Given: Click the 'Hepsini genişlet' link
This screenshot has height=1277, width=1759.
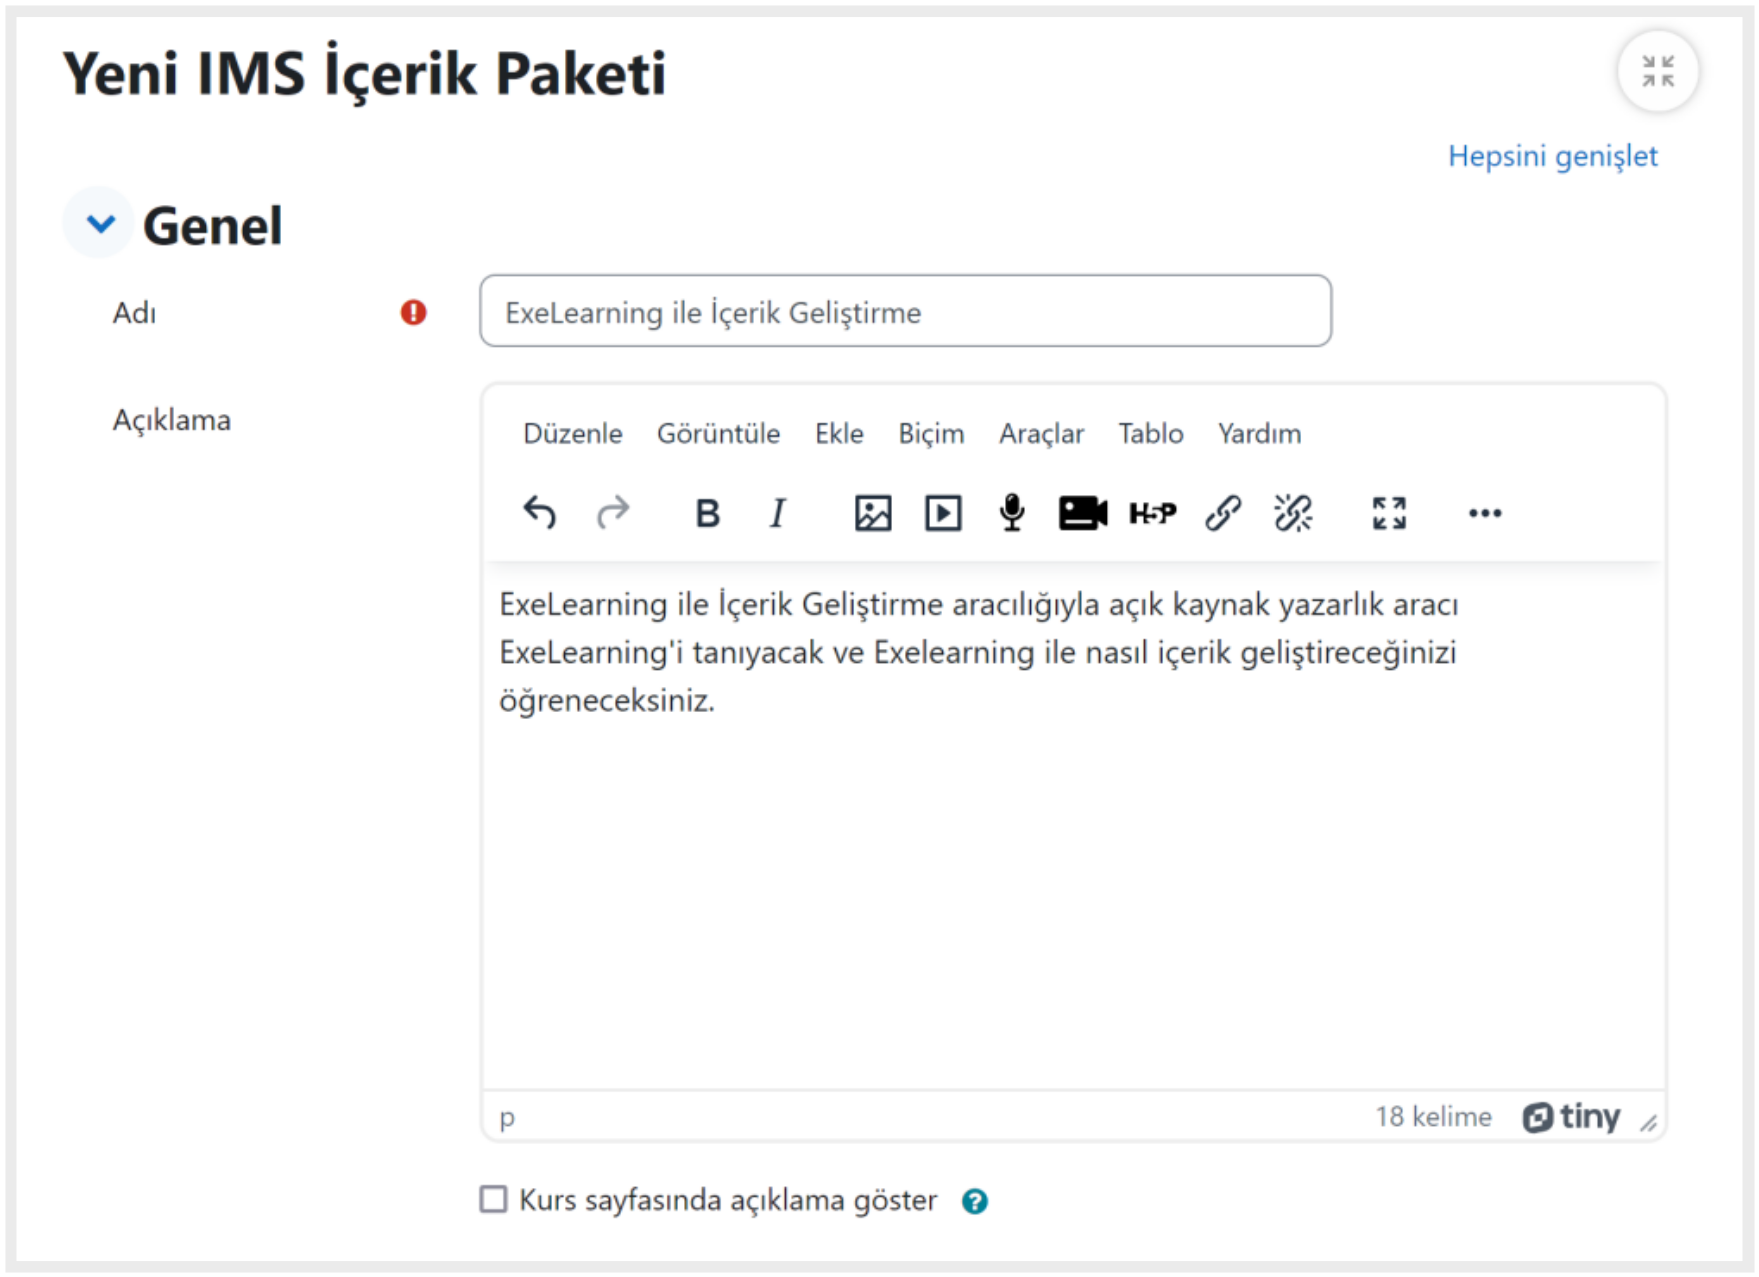Looking at the screenshot, I should 1552,156.
